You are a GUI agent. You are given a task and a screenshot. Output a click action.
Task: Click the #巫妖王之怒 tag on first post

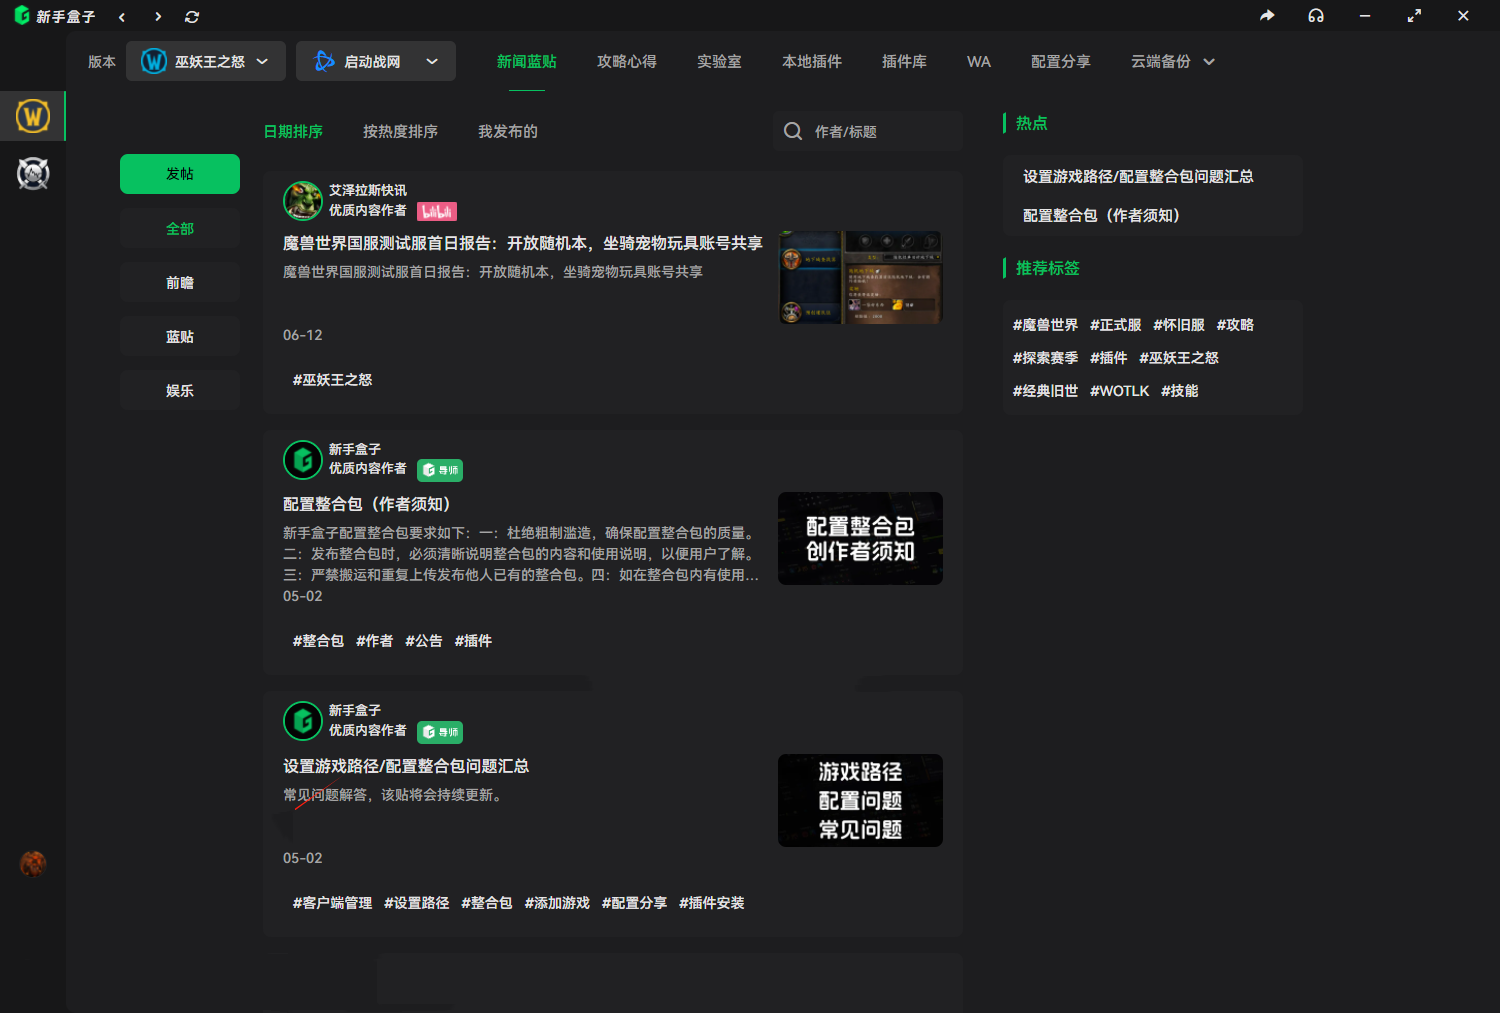[x=332, y=380]
